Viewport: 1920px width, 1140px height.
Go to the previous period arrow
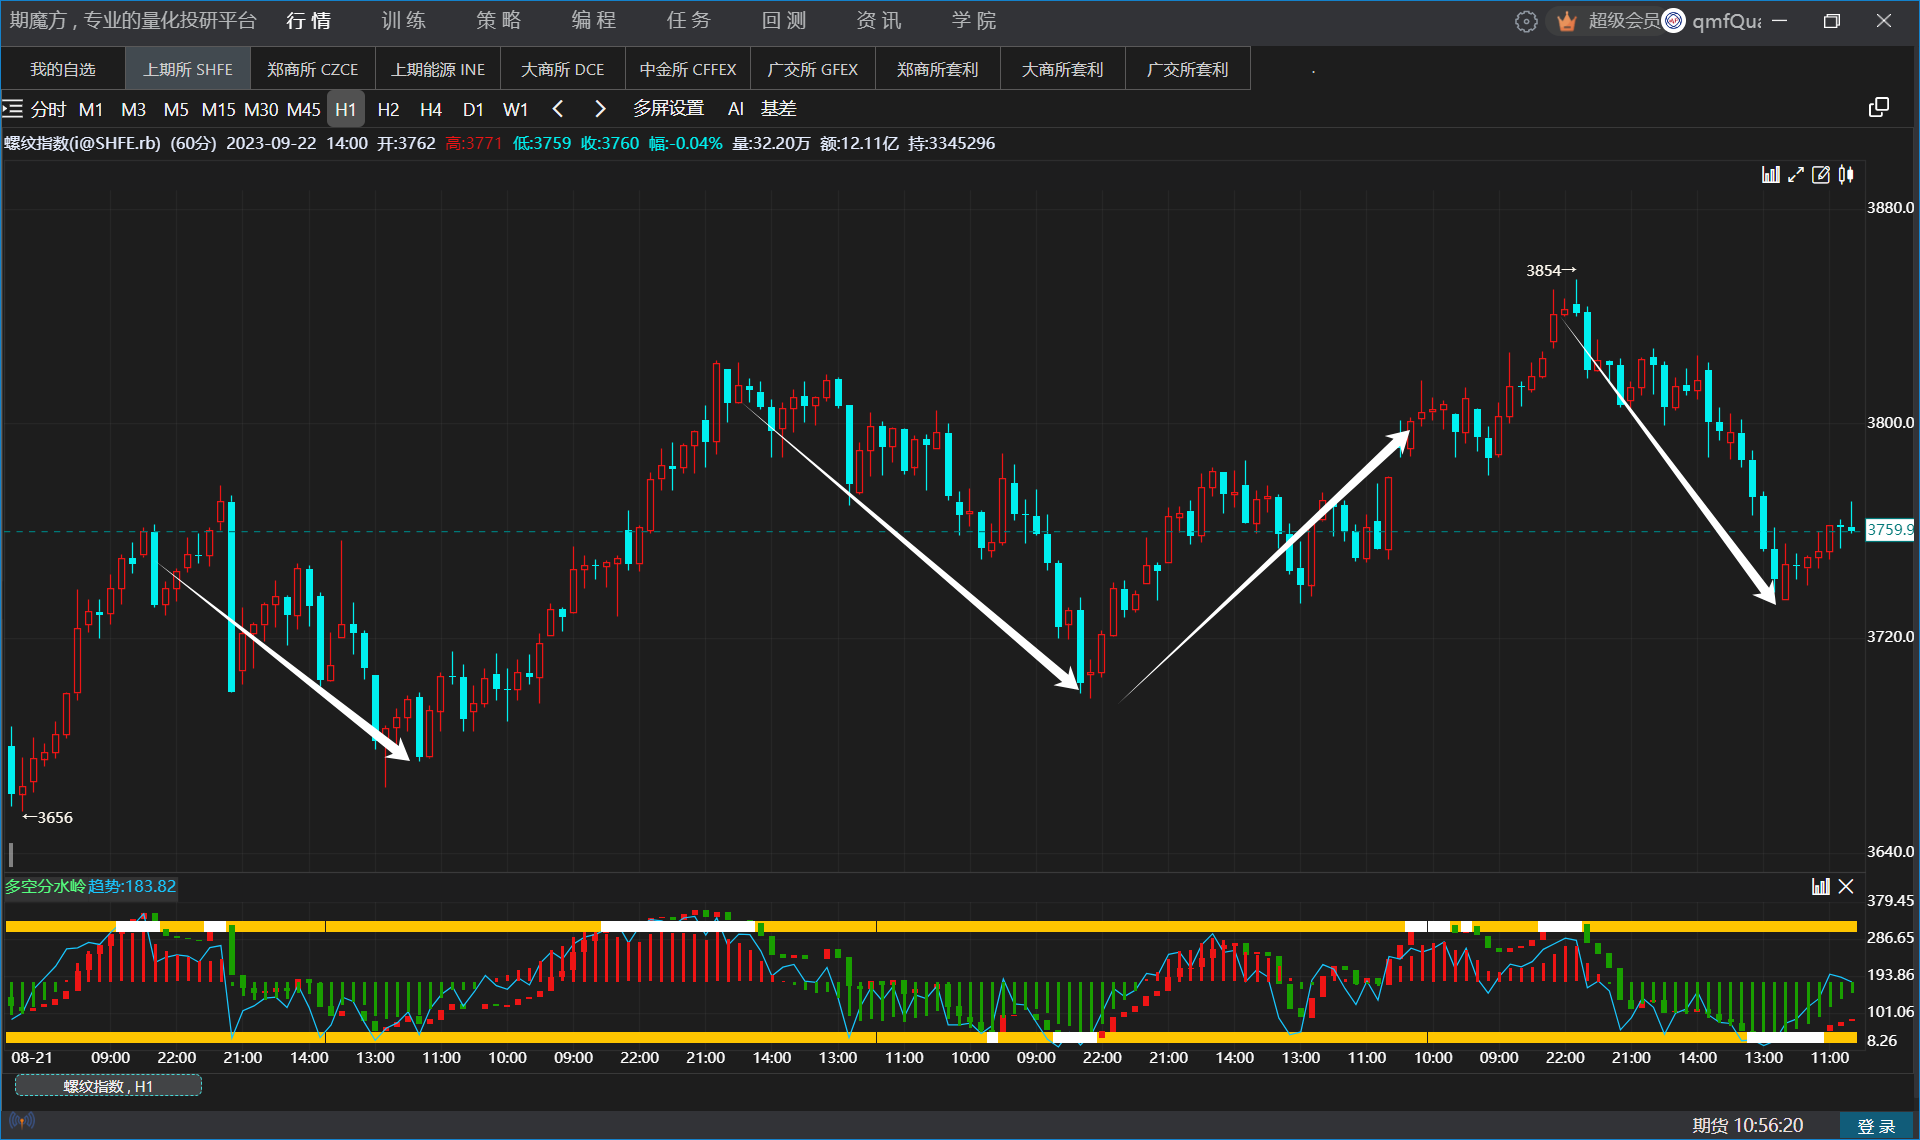point(558,108)
